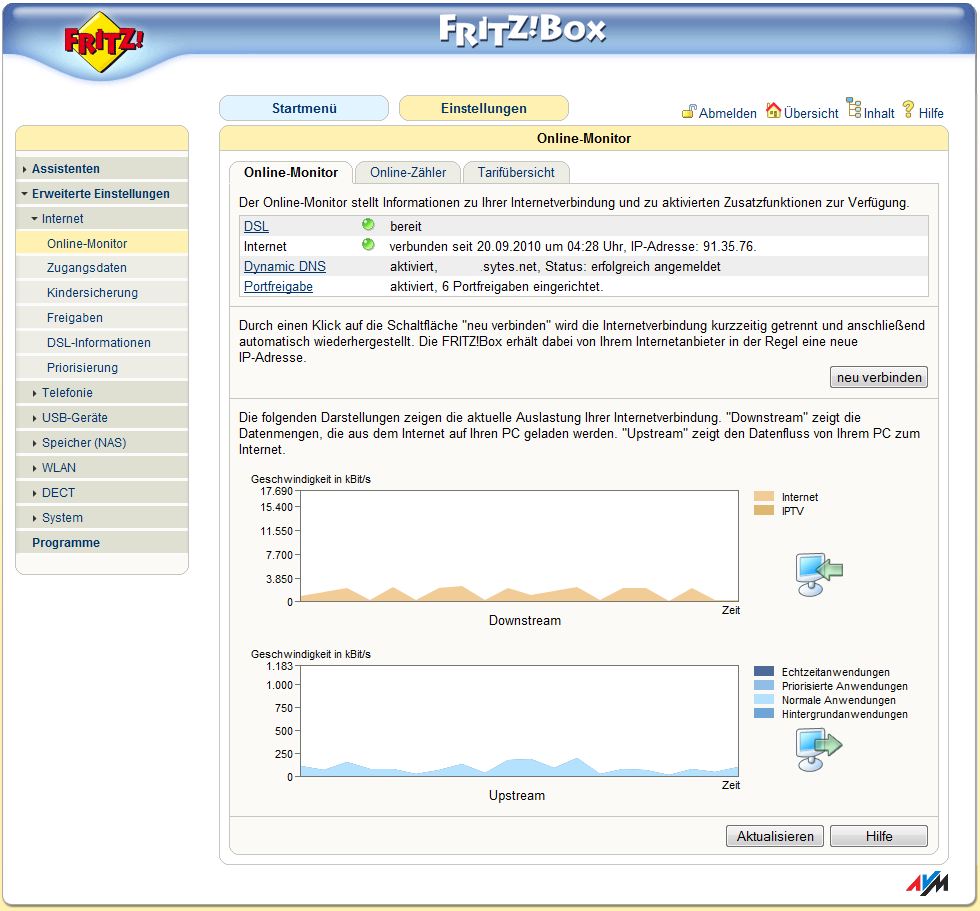The width and height of the screenshot is (980, 911).
Task: Switch to the Online-Zähler tab
Action: pos(408,172)
